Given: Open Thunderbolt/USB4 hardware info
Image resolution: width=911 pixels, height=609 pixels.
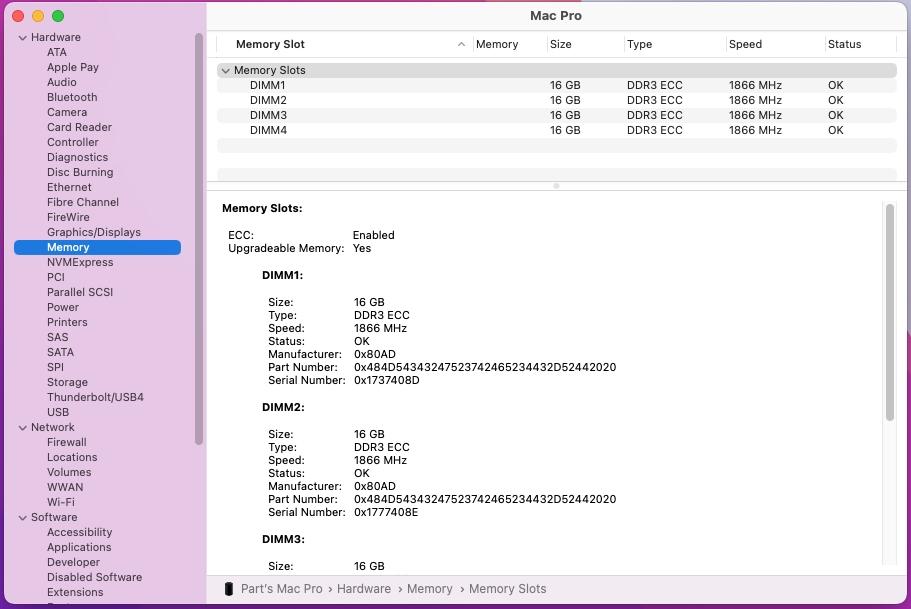Looking at the screenshot, I should [x=95, y=397].
